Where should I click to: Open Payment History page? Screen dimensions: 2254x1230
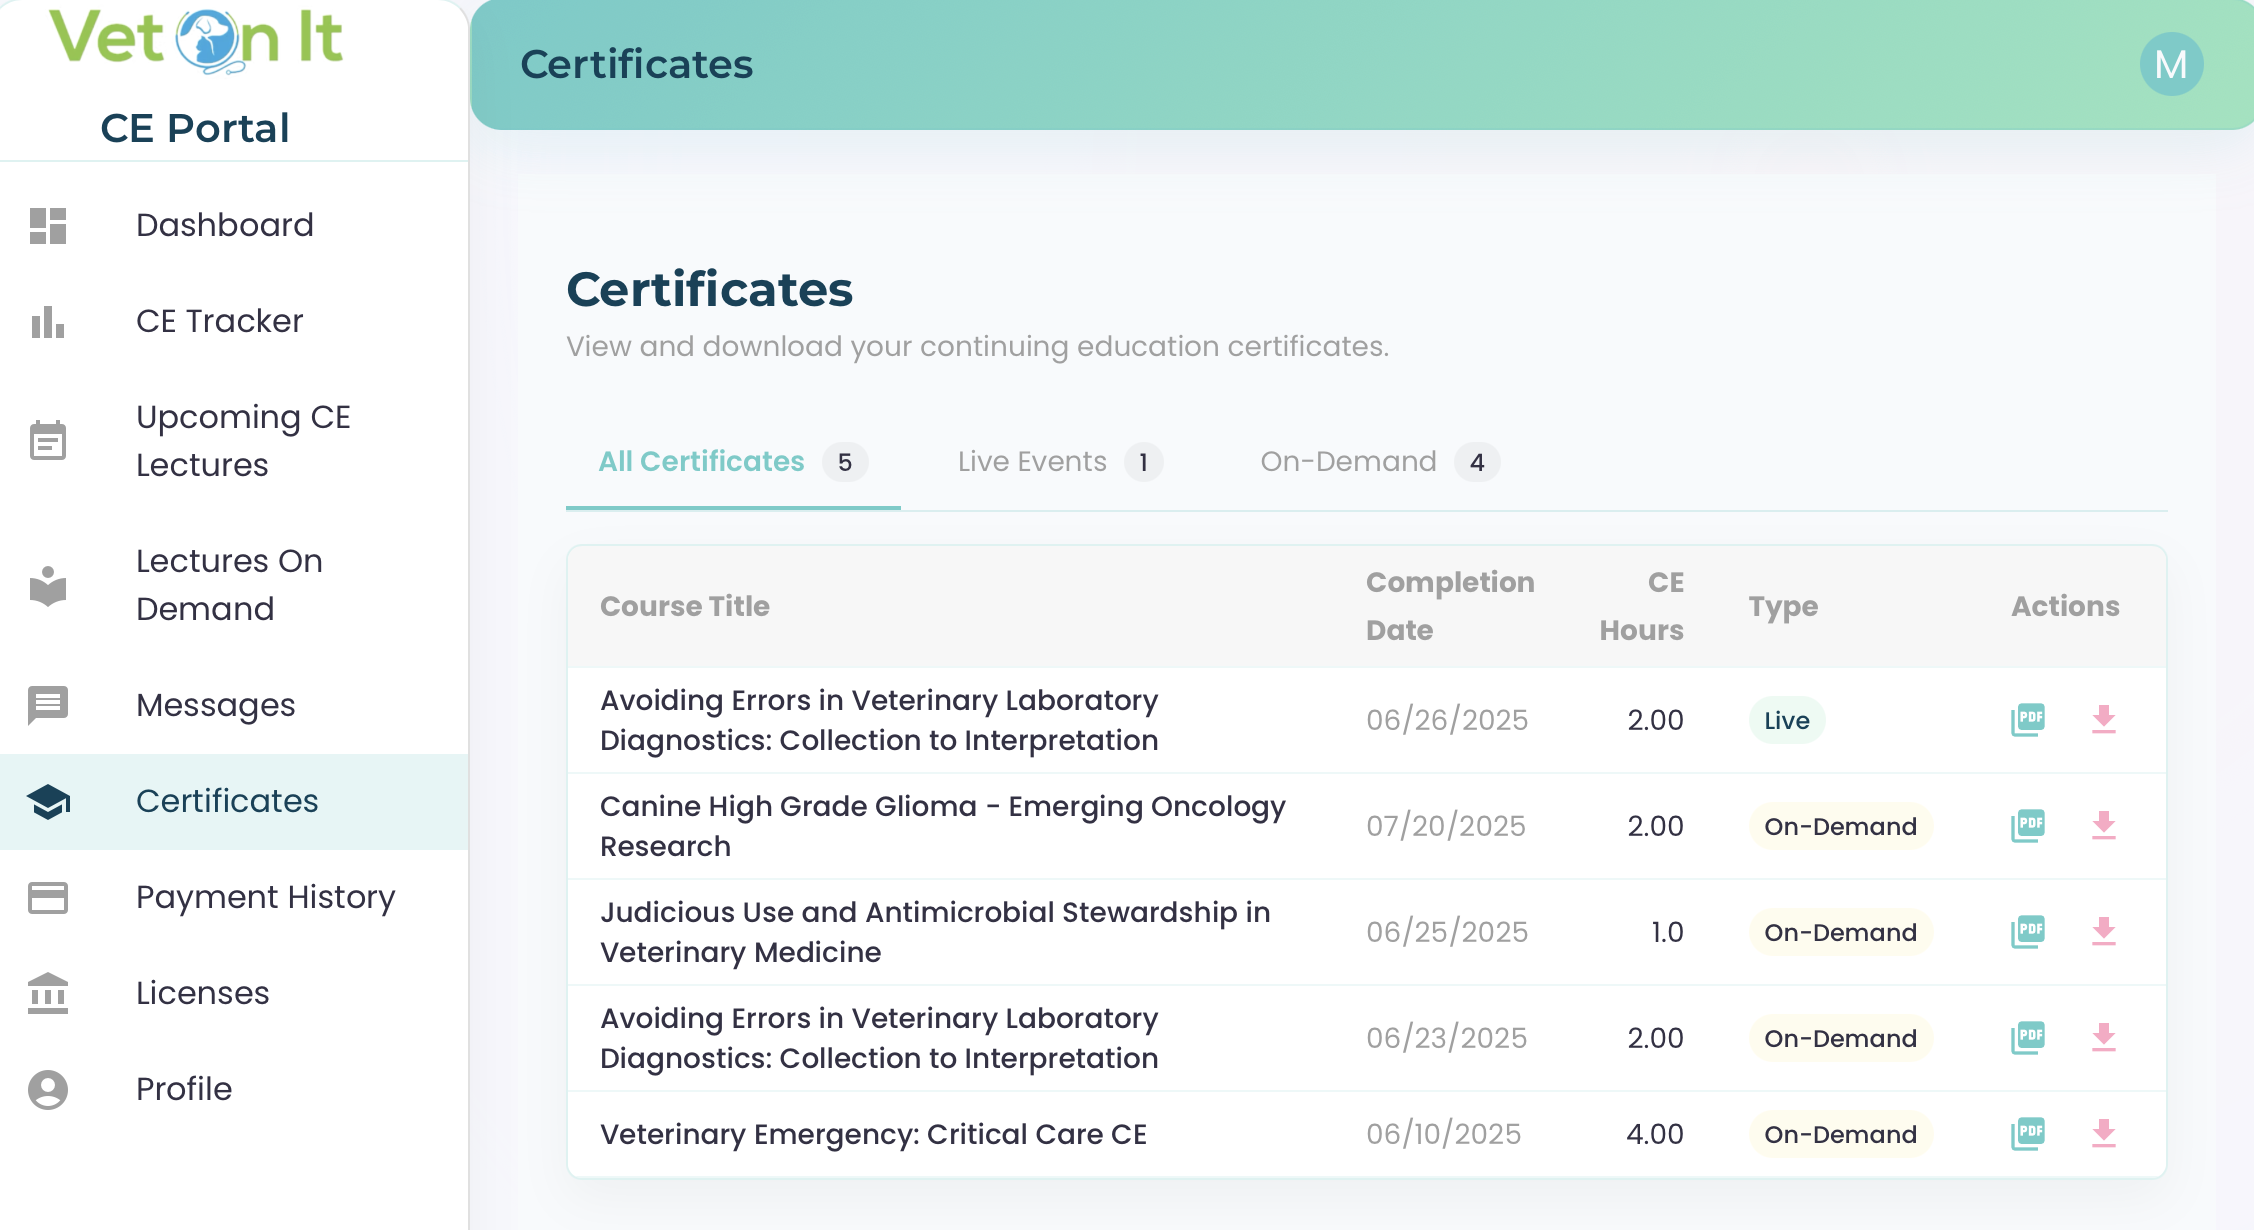pos(265,897)
